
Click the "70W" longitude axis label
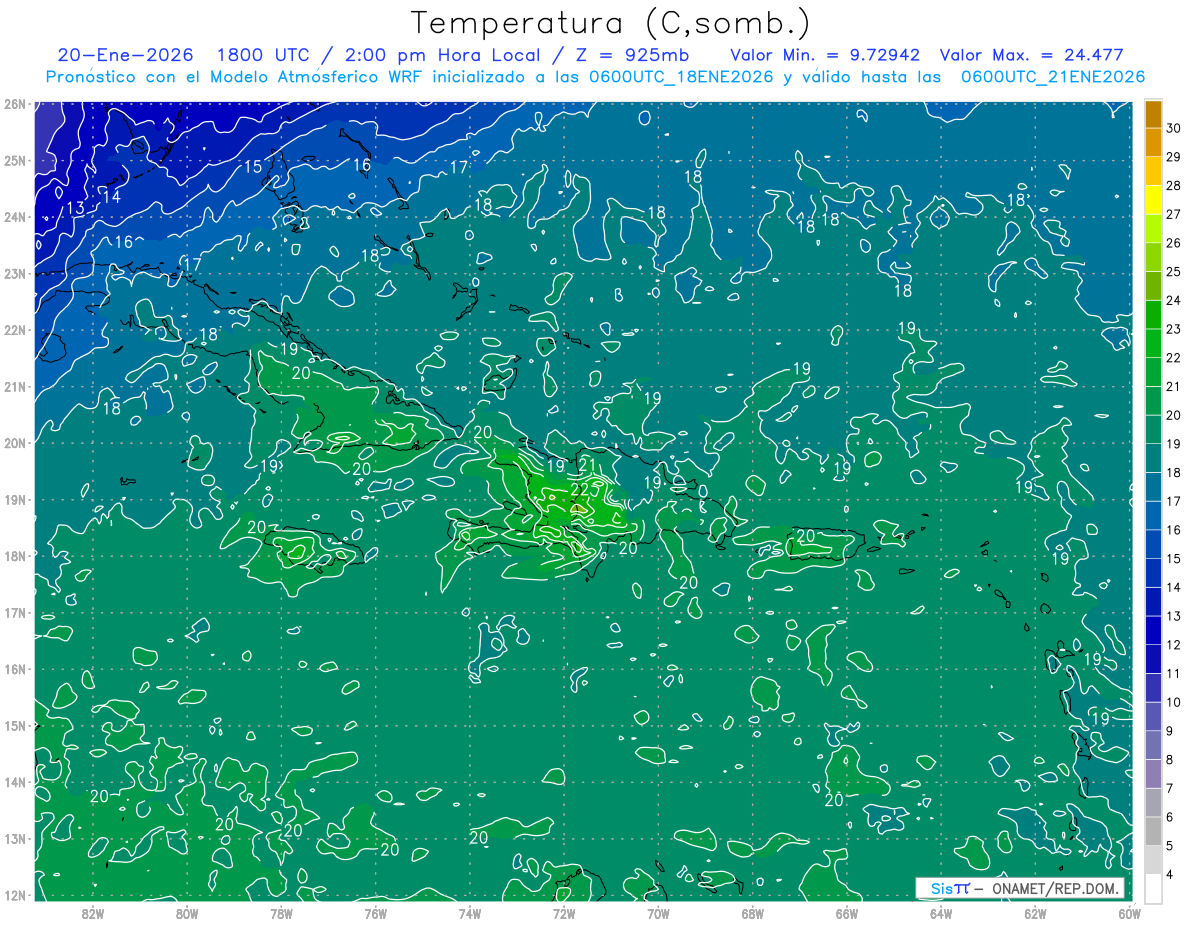point(658,913)
